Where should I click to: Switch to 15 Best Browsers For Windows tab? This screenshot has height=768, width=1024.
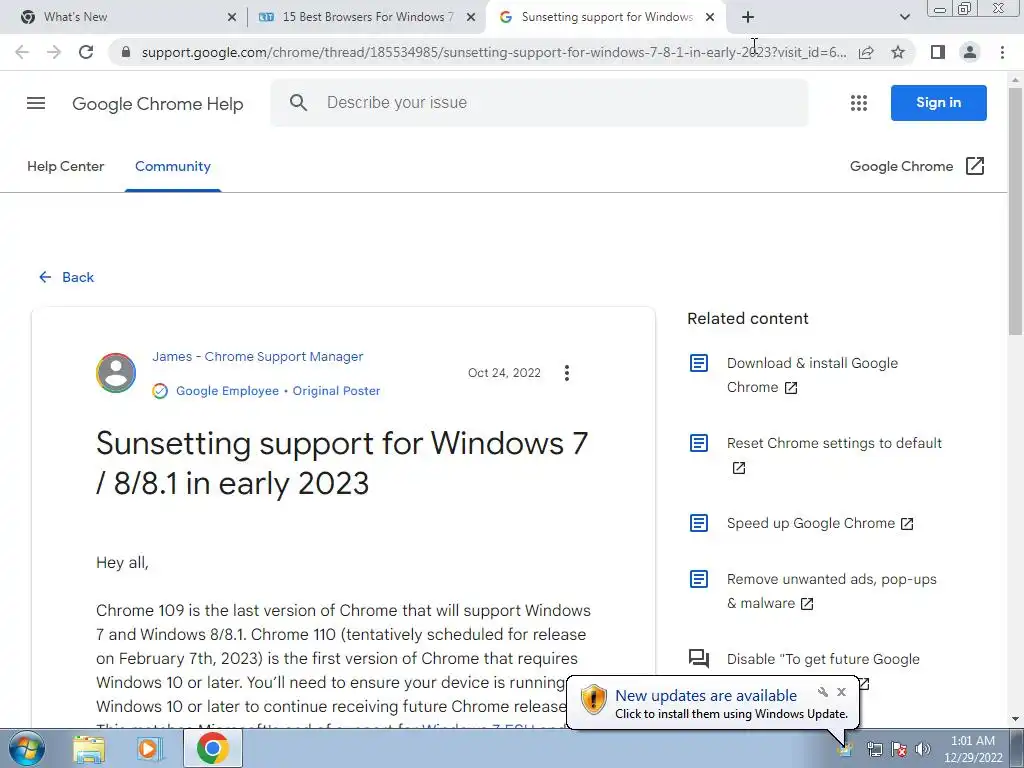click(x=368, y=17)
